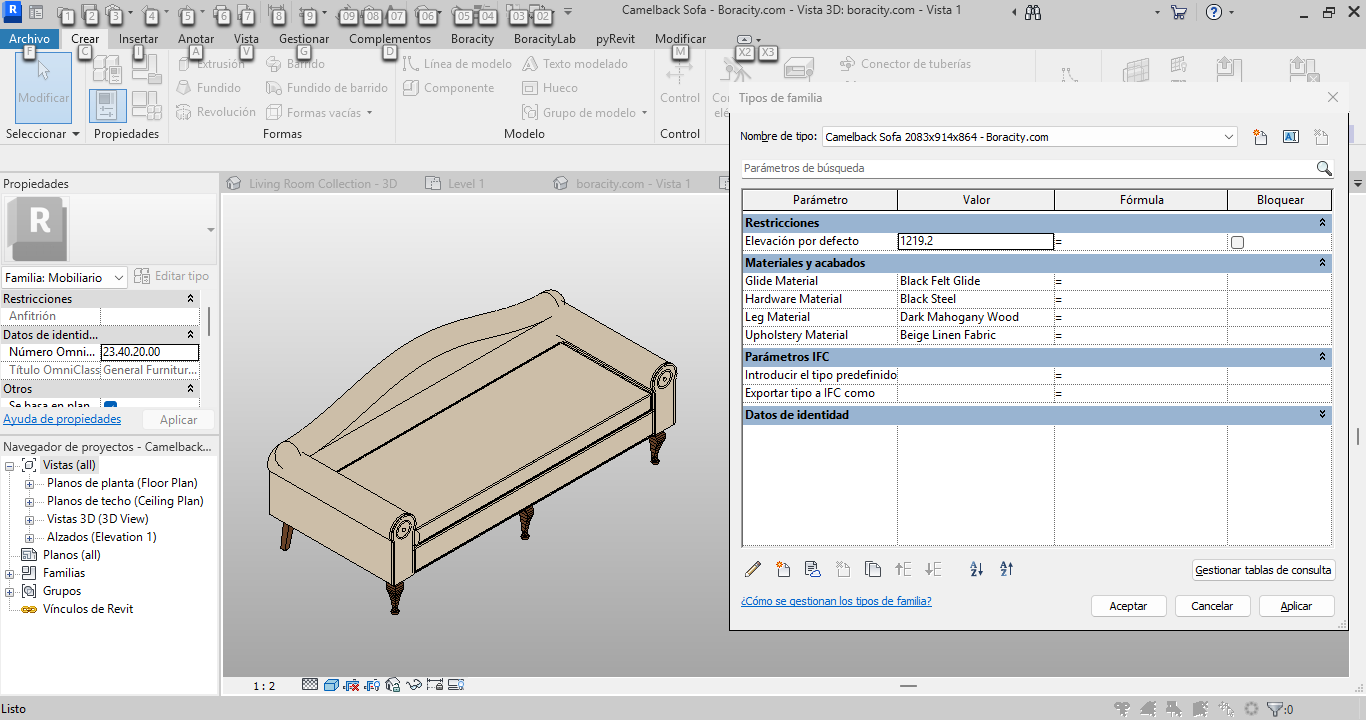
Task: Open the Archivo menu
Action: [29, 39]
